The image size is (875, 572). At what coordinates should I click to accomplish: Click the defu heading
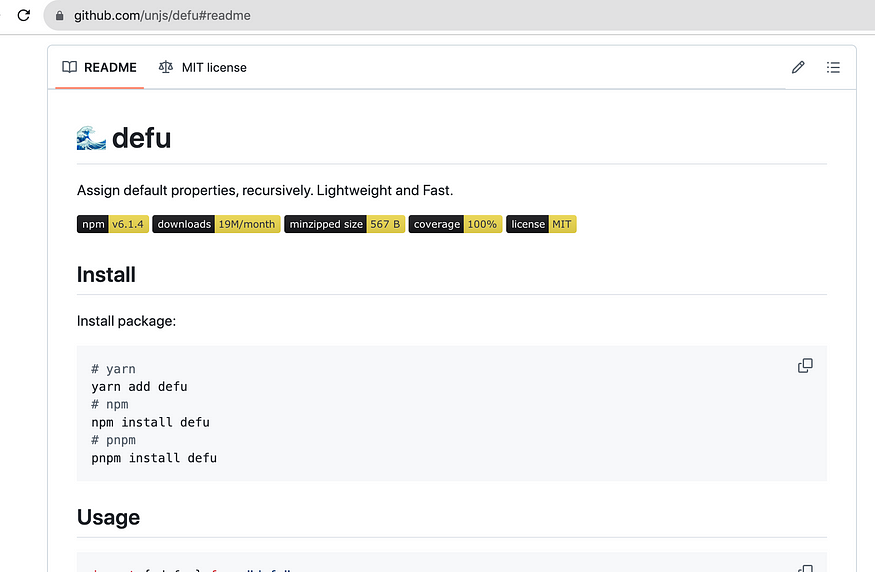click(x=141, y=138)
